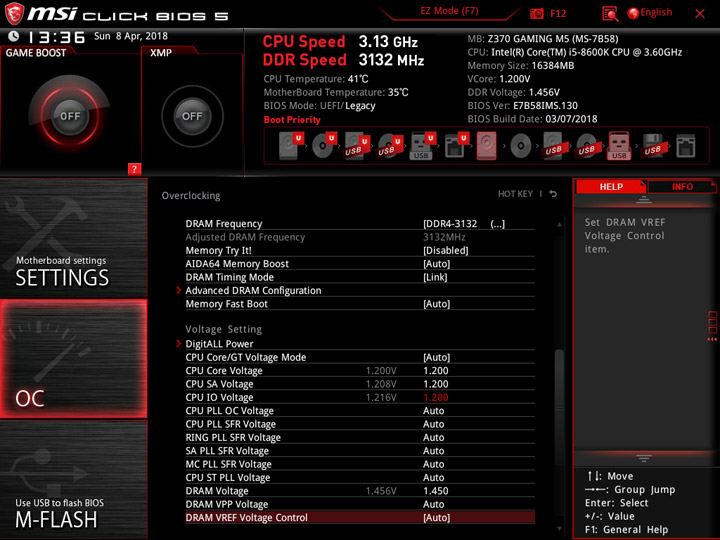The height and width of the screenshot is (540, 720).
Task: Click the clock icon beside the time
Action: [14, 36]
